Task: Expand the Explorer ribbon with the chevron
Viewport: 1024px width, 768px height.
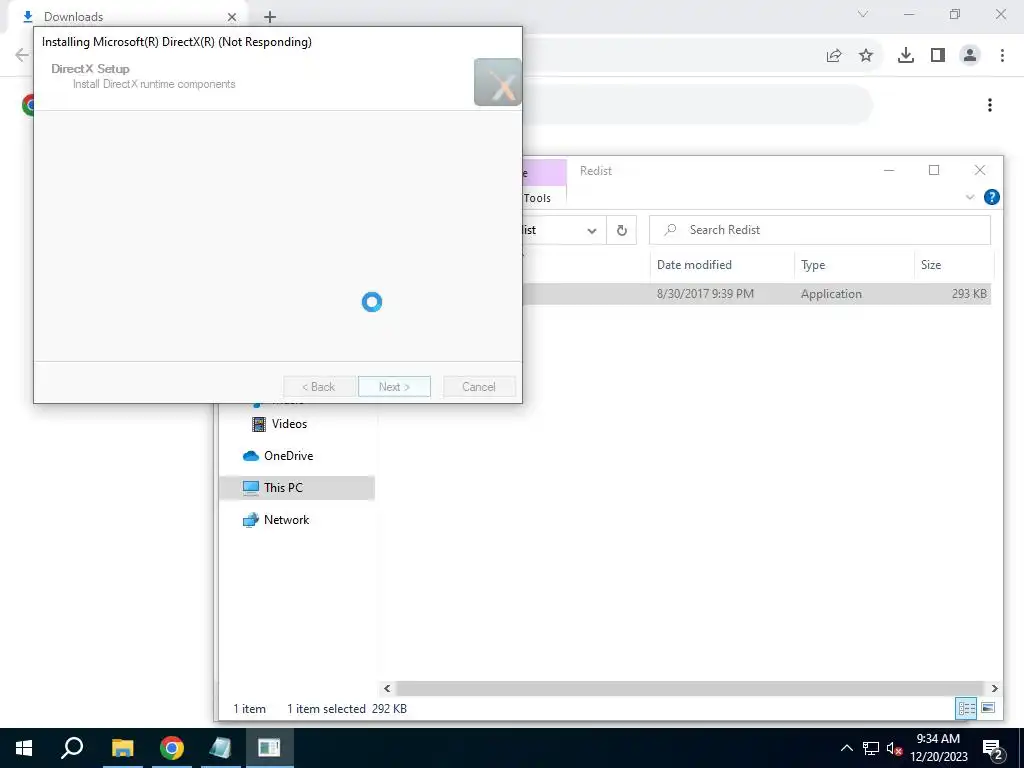Action: (x=970, y=197)
